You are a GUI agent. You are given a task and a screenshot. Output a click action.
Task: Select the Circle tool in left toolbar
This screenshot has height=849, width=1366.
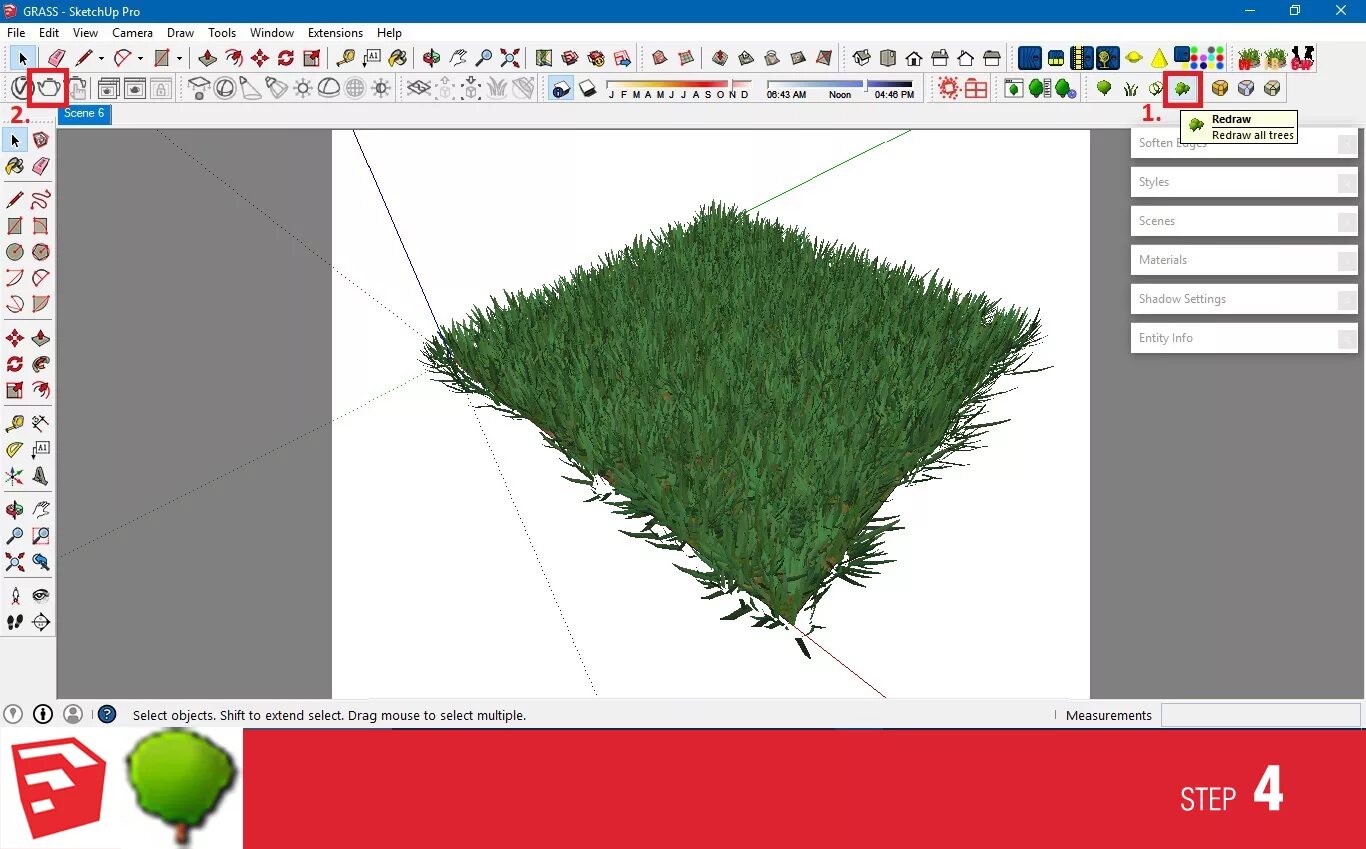(x=15, y=252)
